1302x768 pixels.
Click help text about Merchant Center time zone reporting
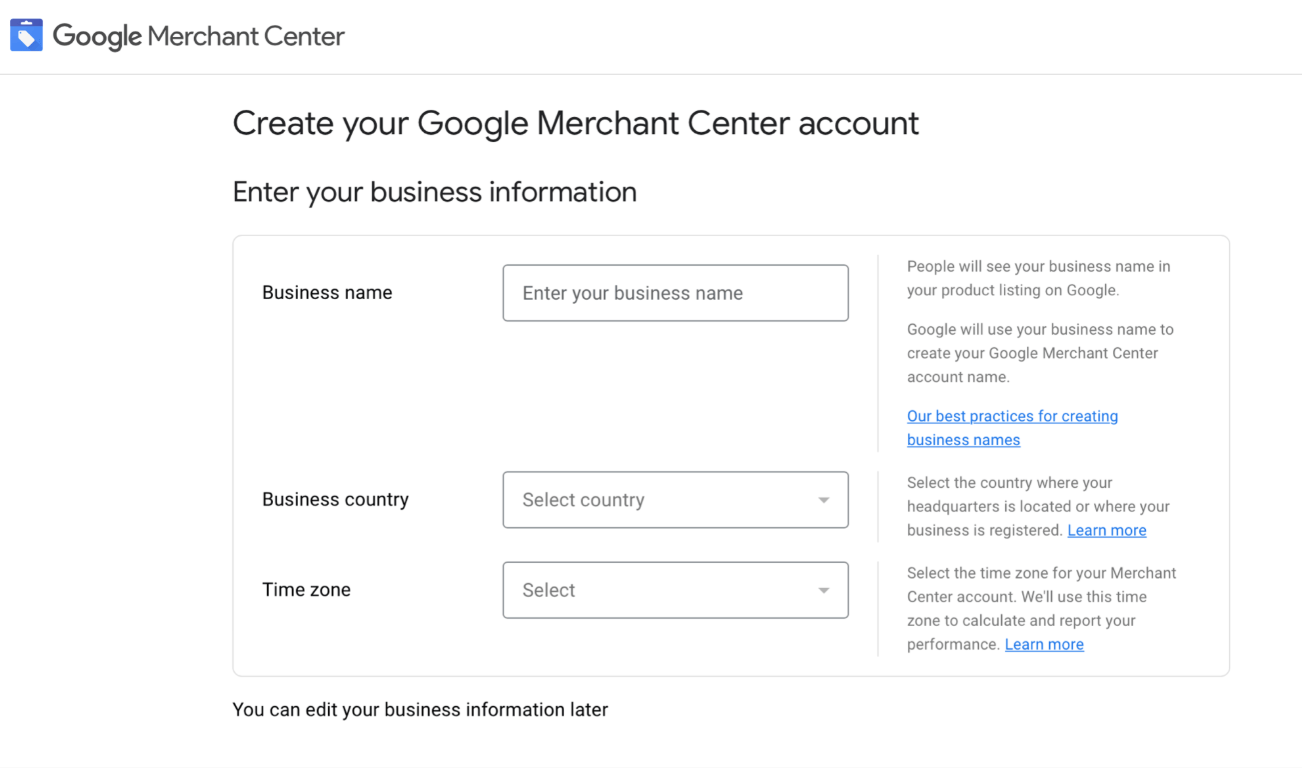(x=1040, y=597)
